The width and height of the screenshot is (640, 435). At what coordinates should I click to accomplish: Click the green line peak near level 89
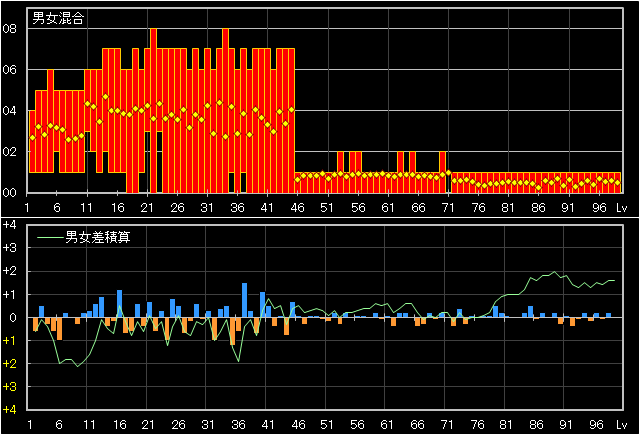point(554,272)
